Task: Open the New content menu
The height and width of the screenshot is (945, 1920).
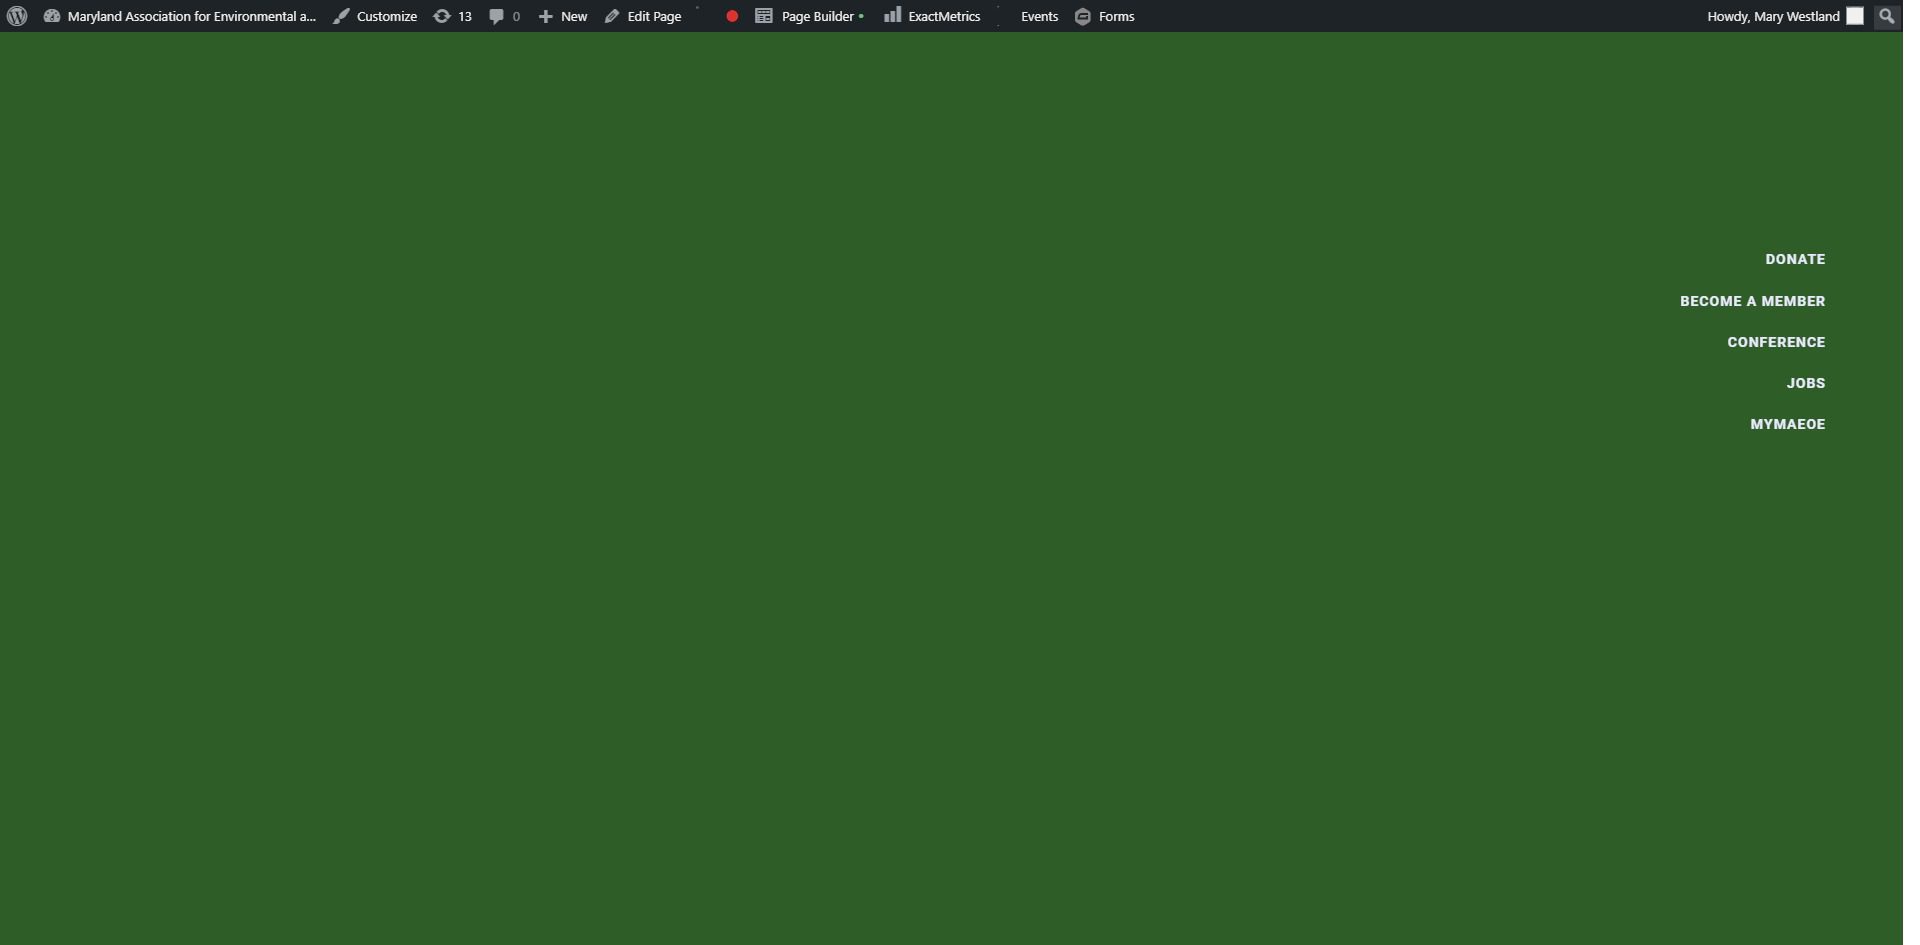Action: coord(563,16)
